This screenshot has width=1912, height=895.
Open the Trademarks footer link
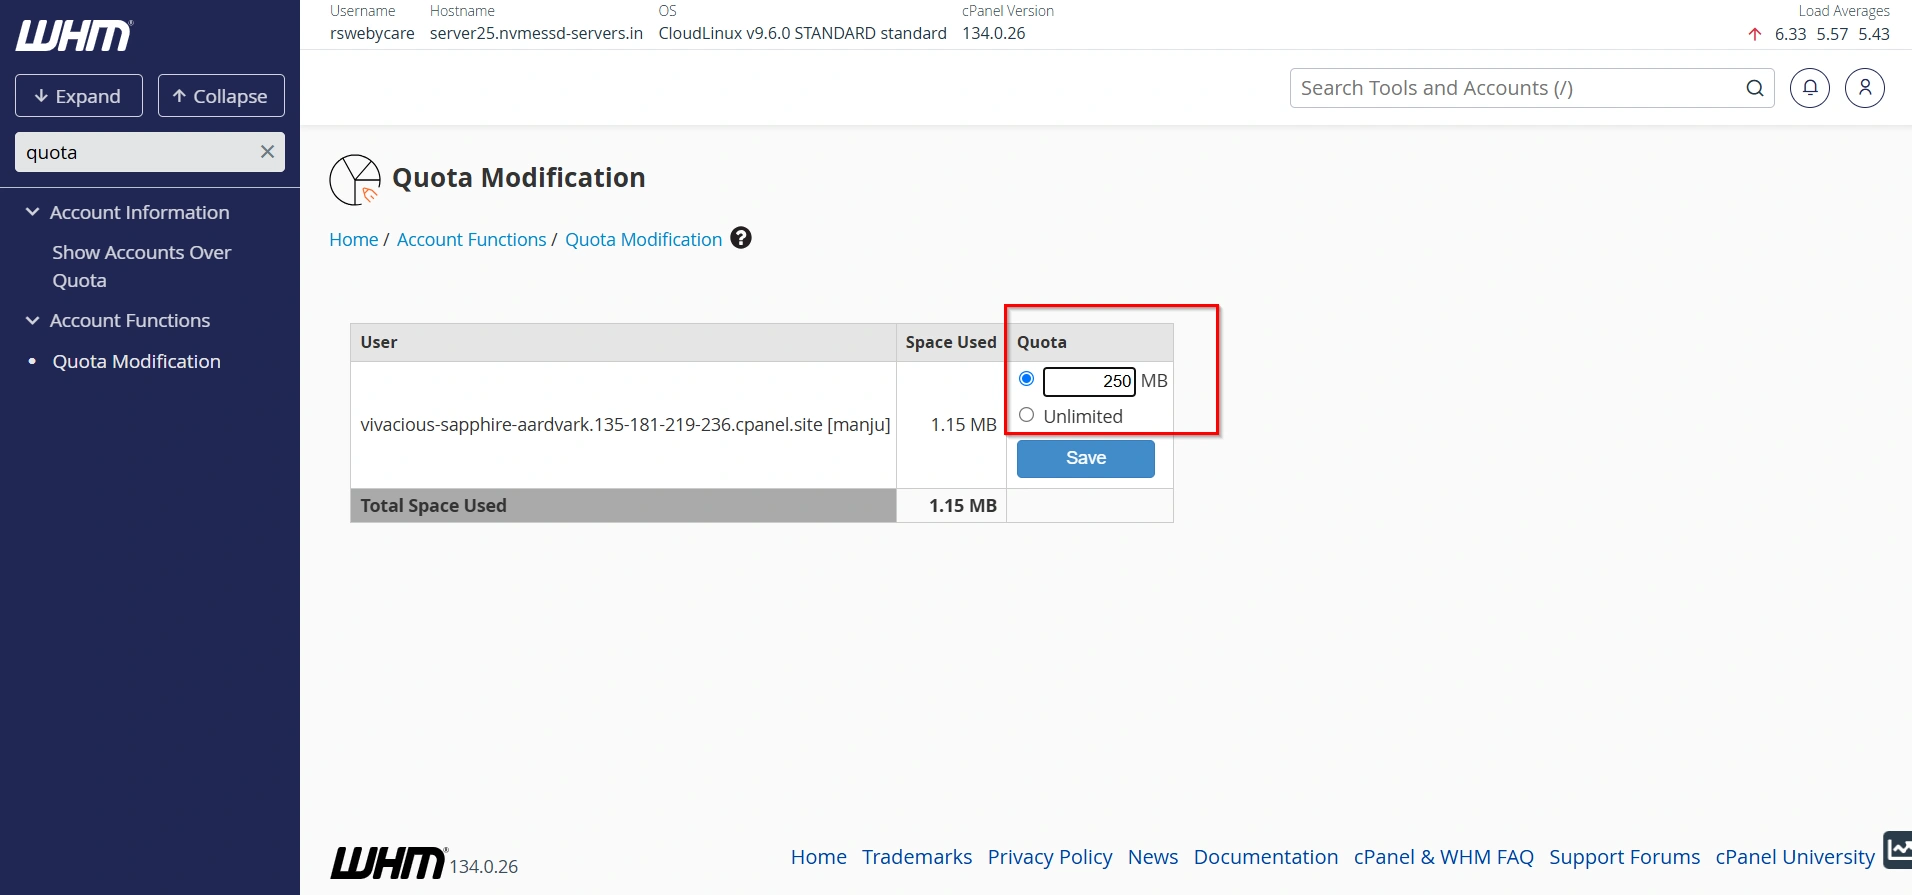pos(917,857)
